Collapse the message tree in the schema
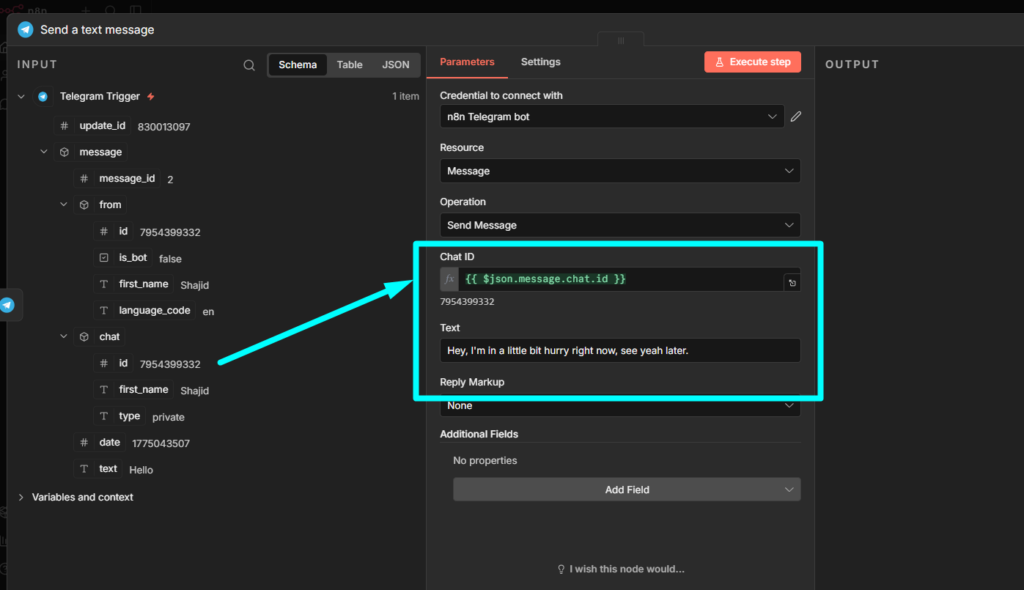Screen dimensions: 1024x590 (43, 151)
